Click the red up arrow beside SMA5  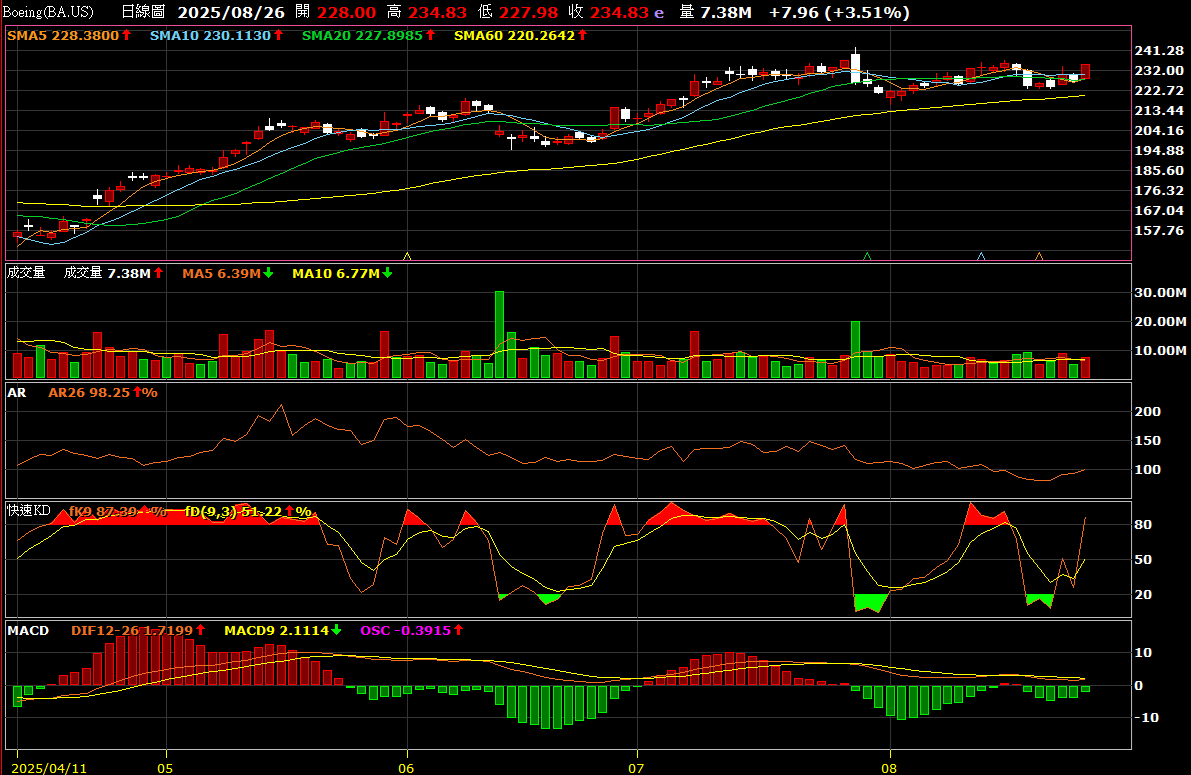(x=125, y=35)
